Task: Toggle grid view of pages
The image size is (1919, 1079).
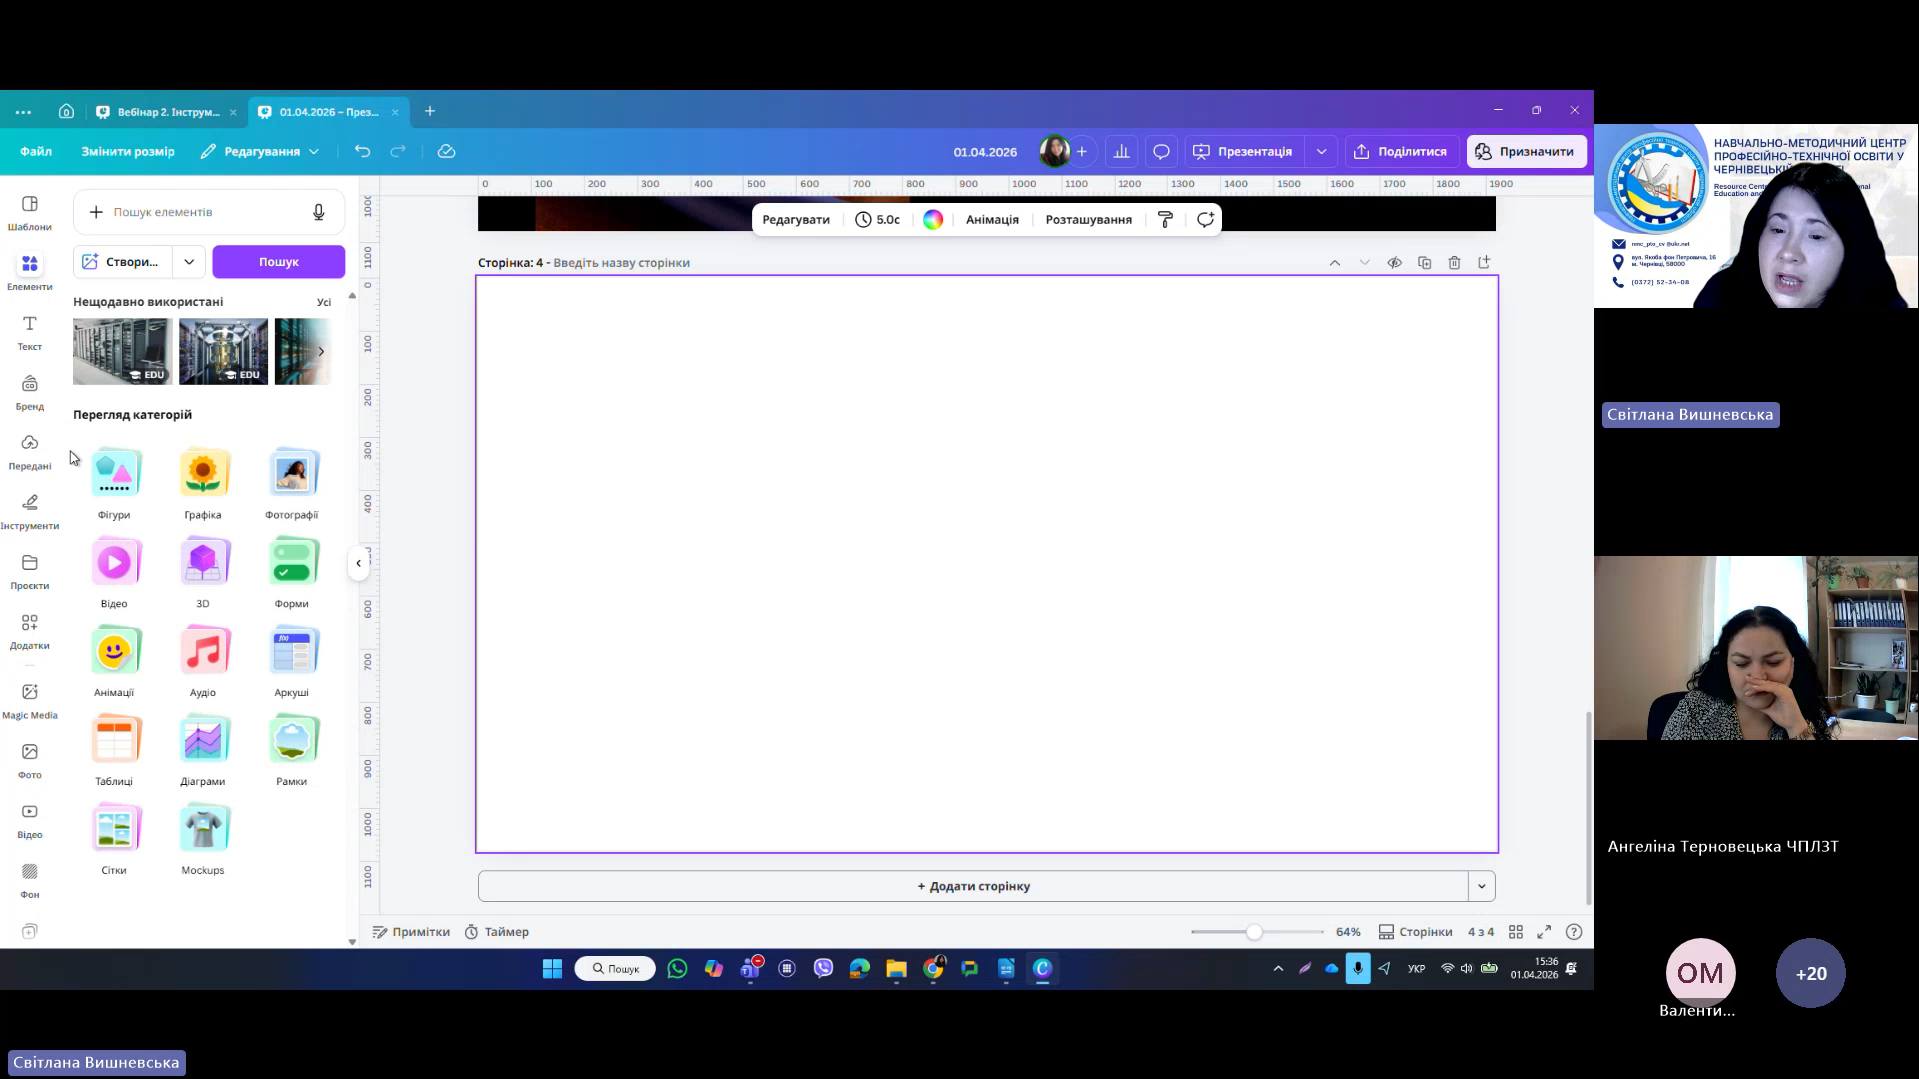Action: tap(1515, 931)
